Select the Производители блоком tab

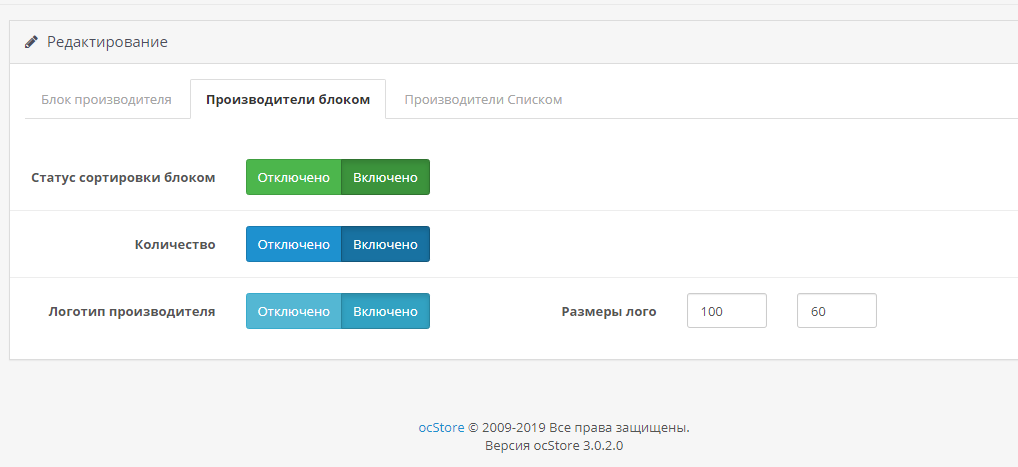pos(288,99)
